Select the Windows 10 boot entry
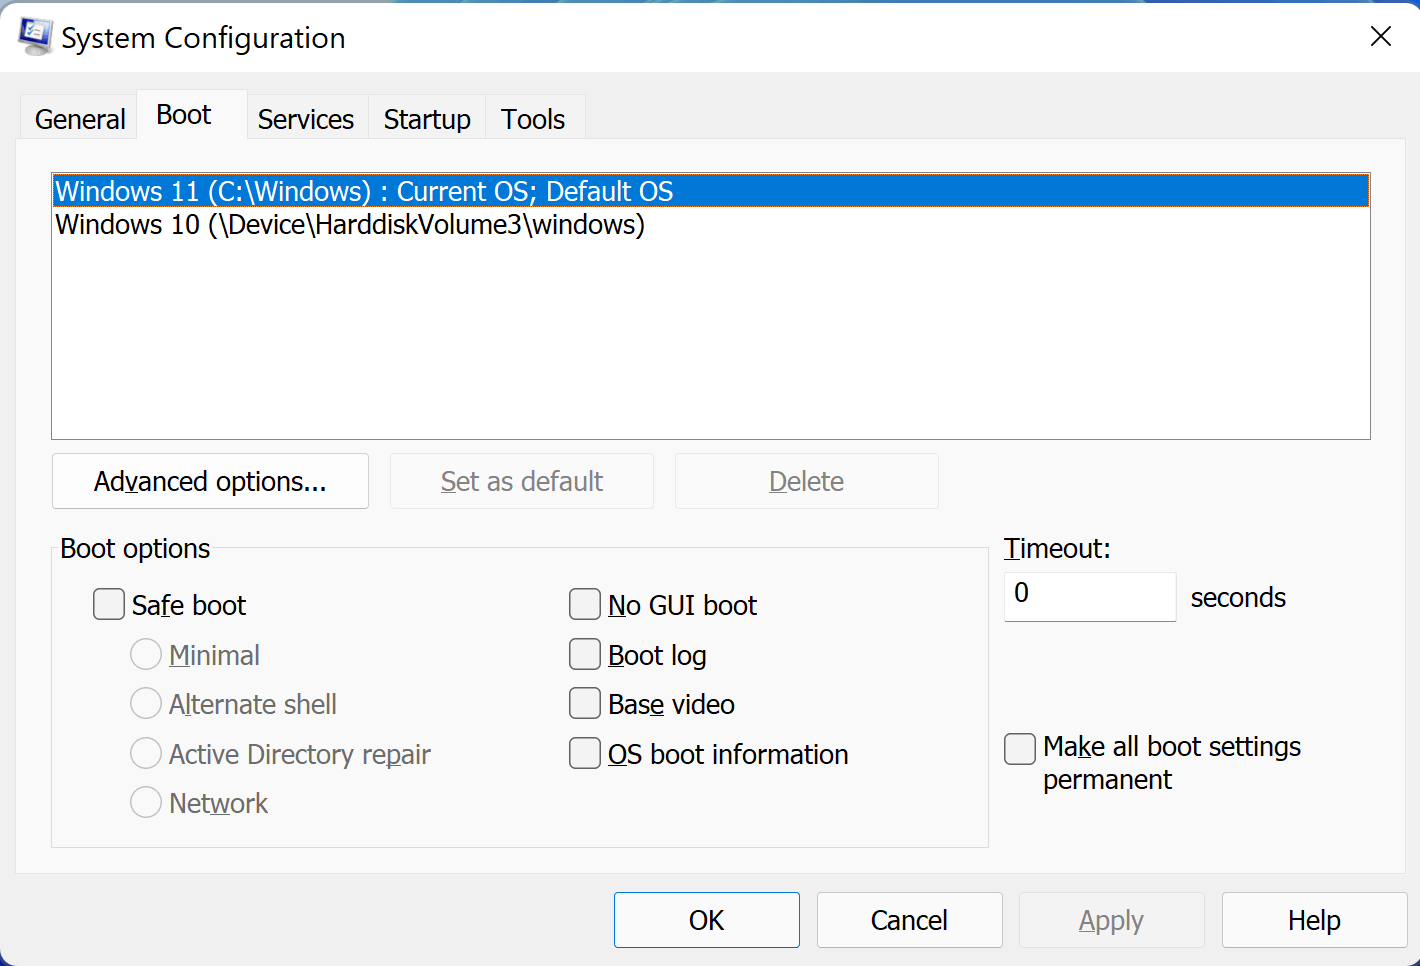Image resolution: width=1420 pixels, height=966 pixels. [350, 225]
